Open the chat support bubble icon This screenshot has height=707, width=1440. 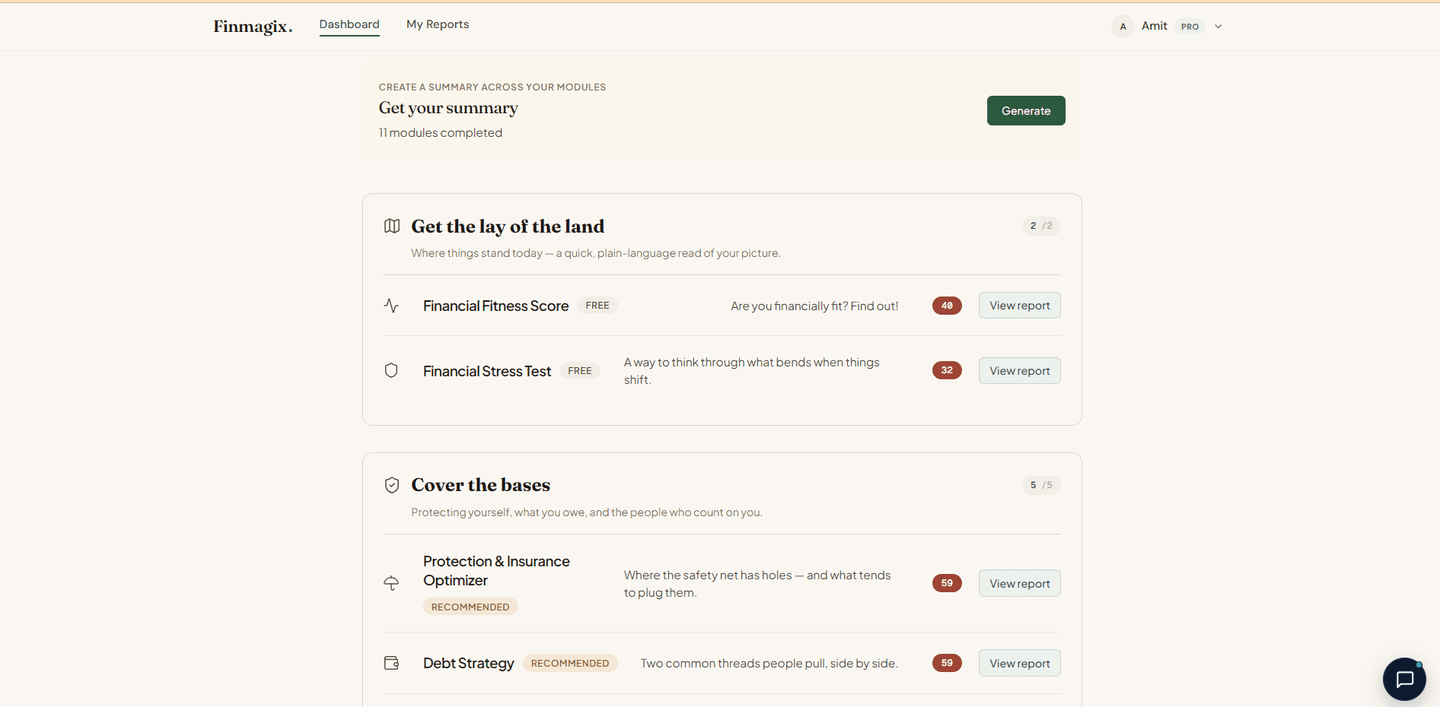click(1404, 679)
